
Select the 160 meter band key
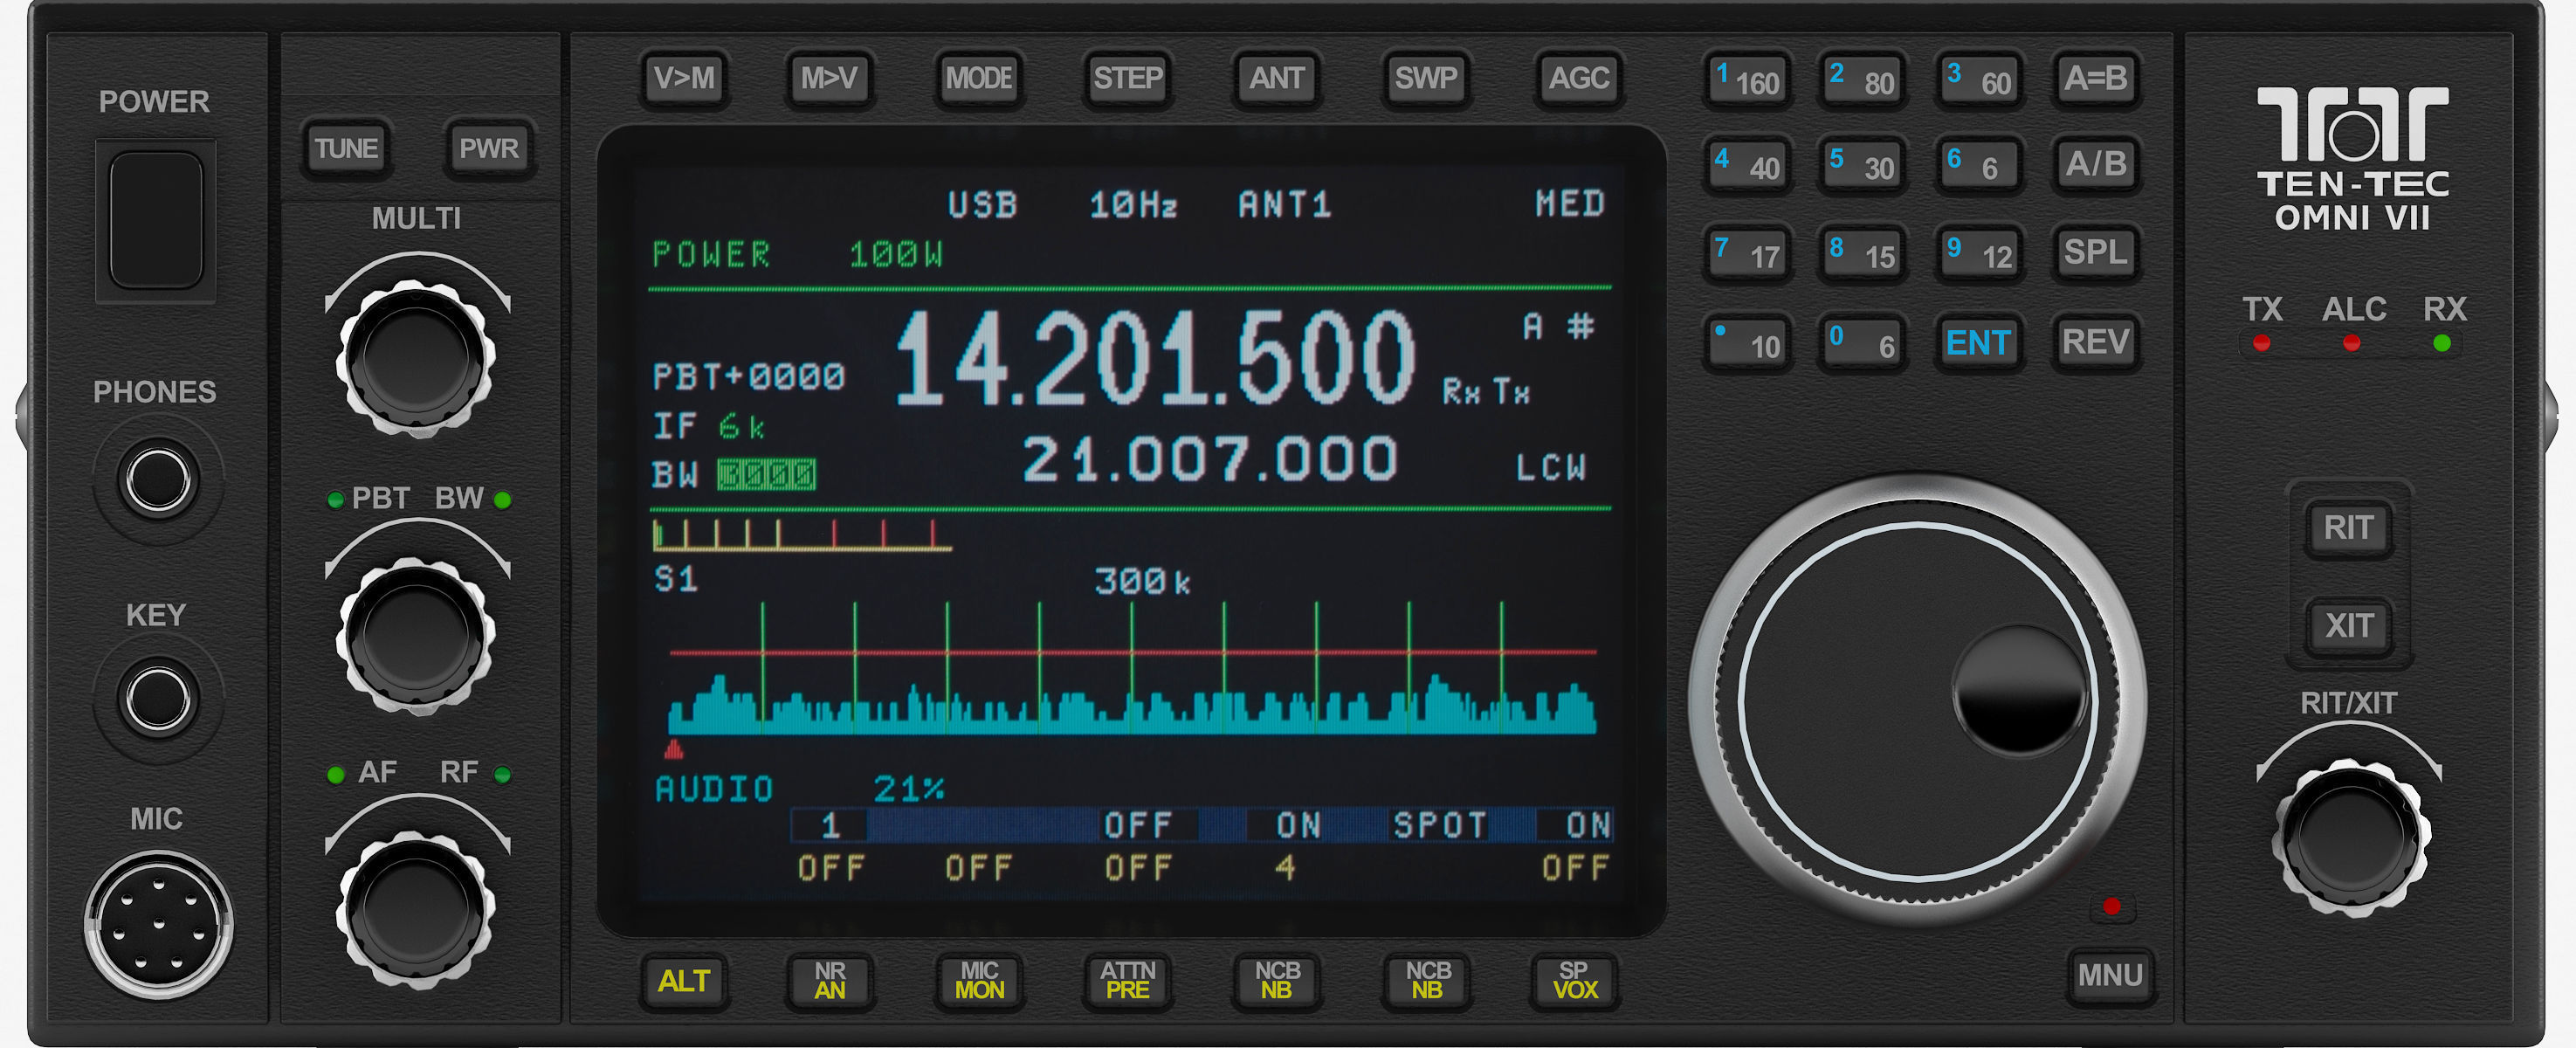point(1747,80)
